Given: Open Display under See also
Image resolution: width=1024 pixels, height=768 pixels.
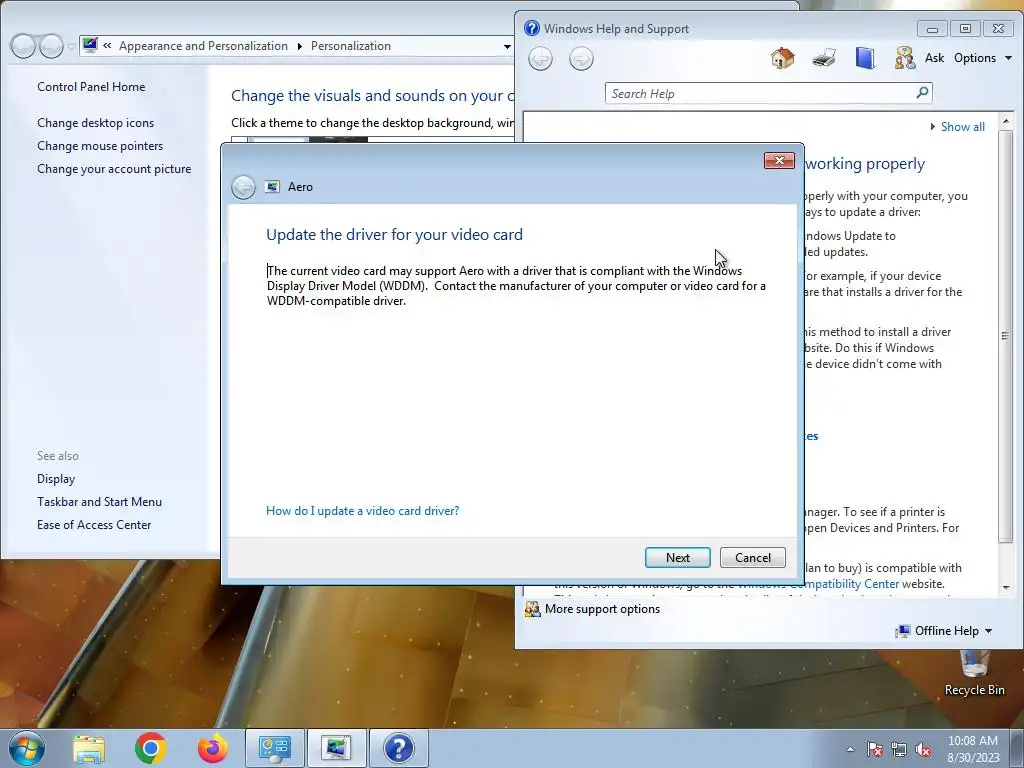Looking at the screenshot, I should [x=56, y=479].
